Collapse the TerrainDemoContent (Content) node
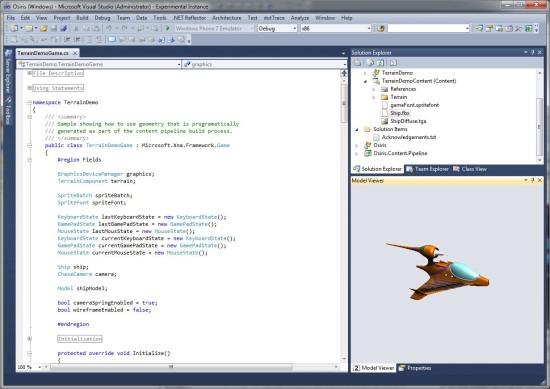 click(x=365, y=81)
